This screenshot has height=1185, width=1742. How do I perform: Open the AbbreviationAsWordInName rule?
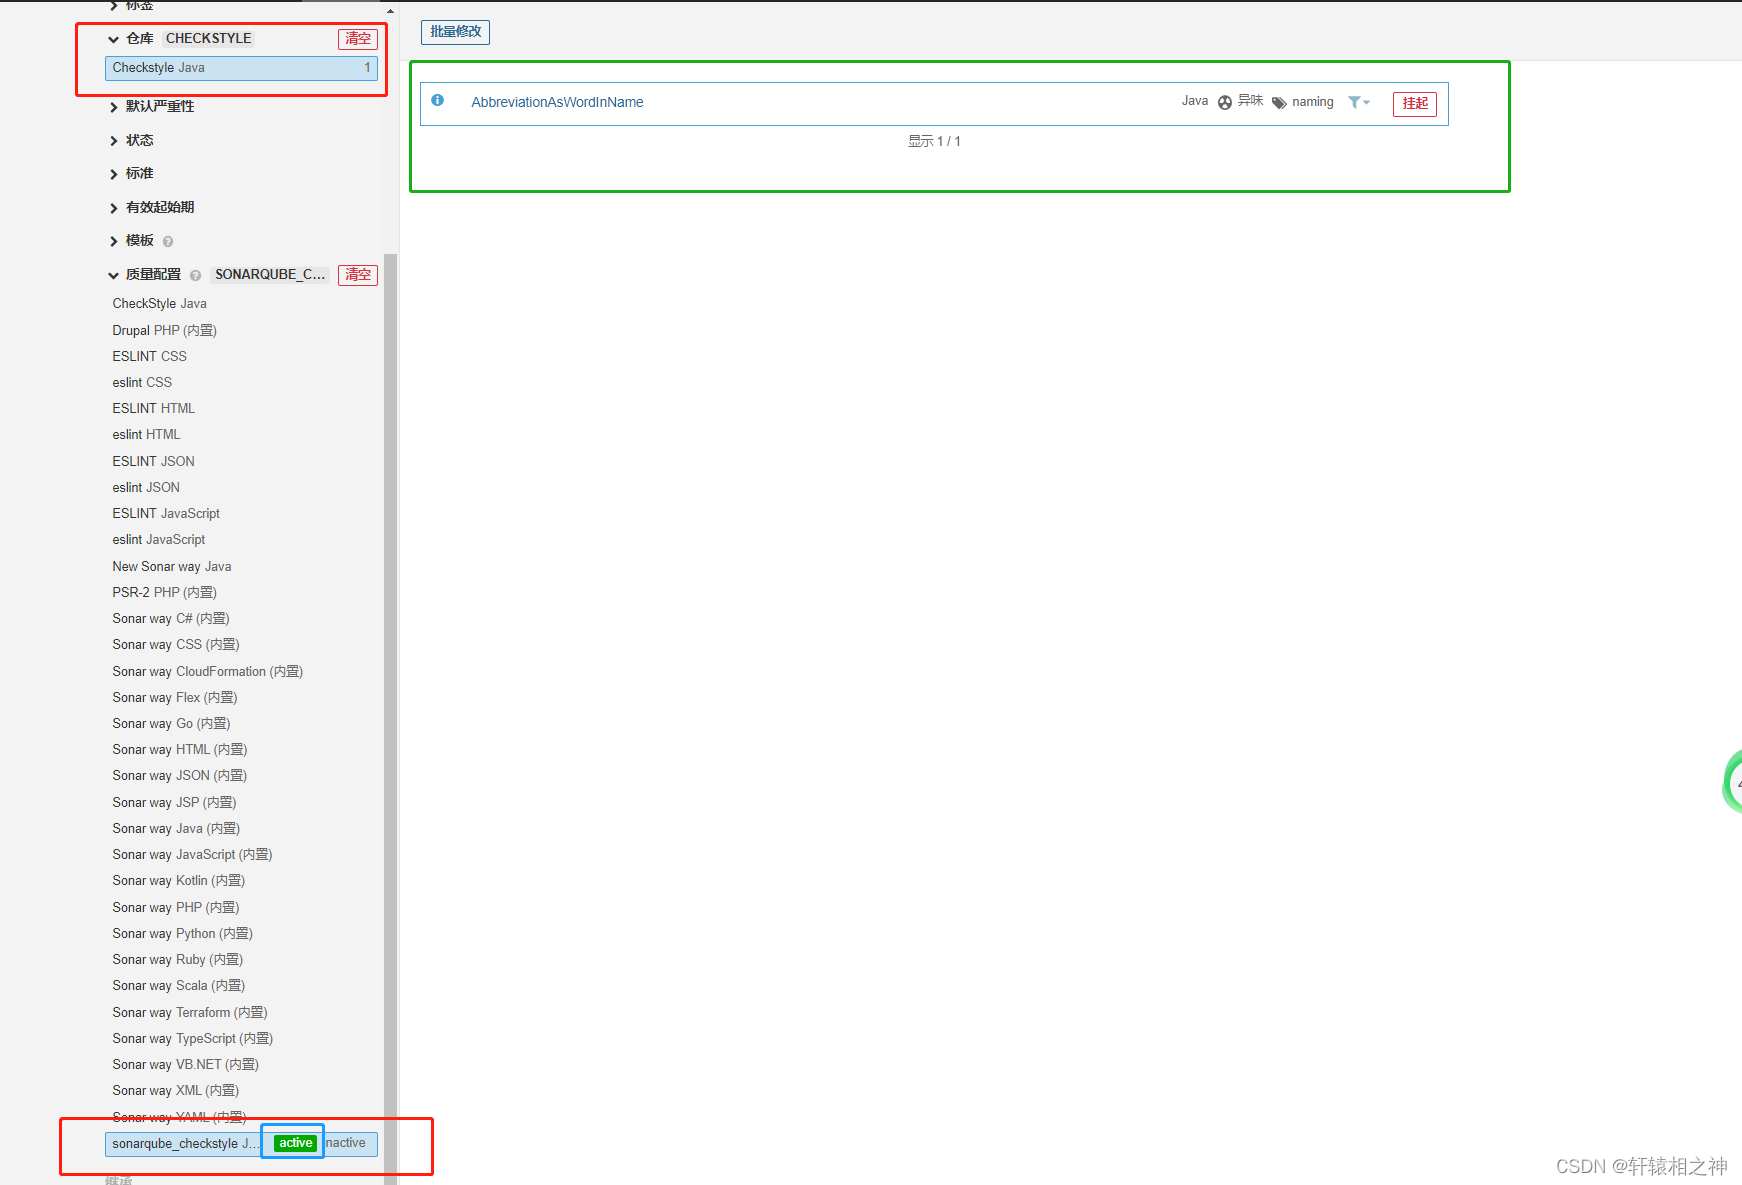tap(557, 102)
